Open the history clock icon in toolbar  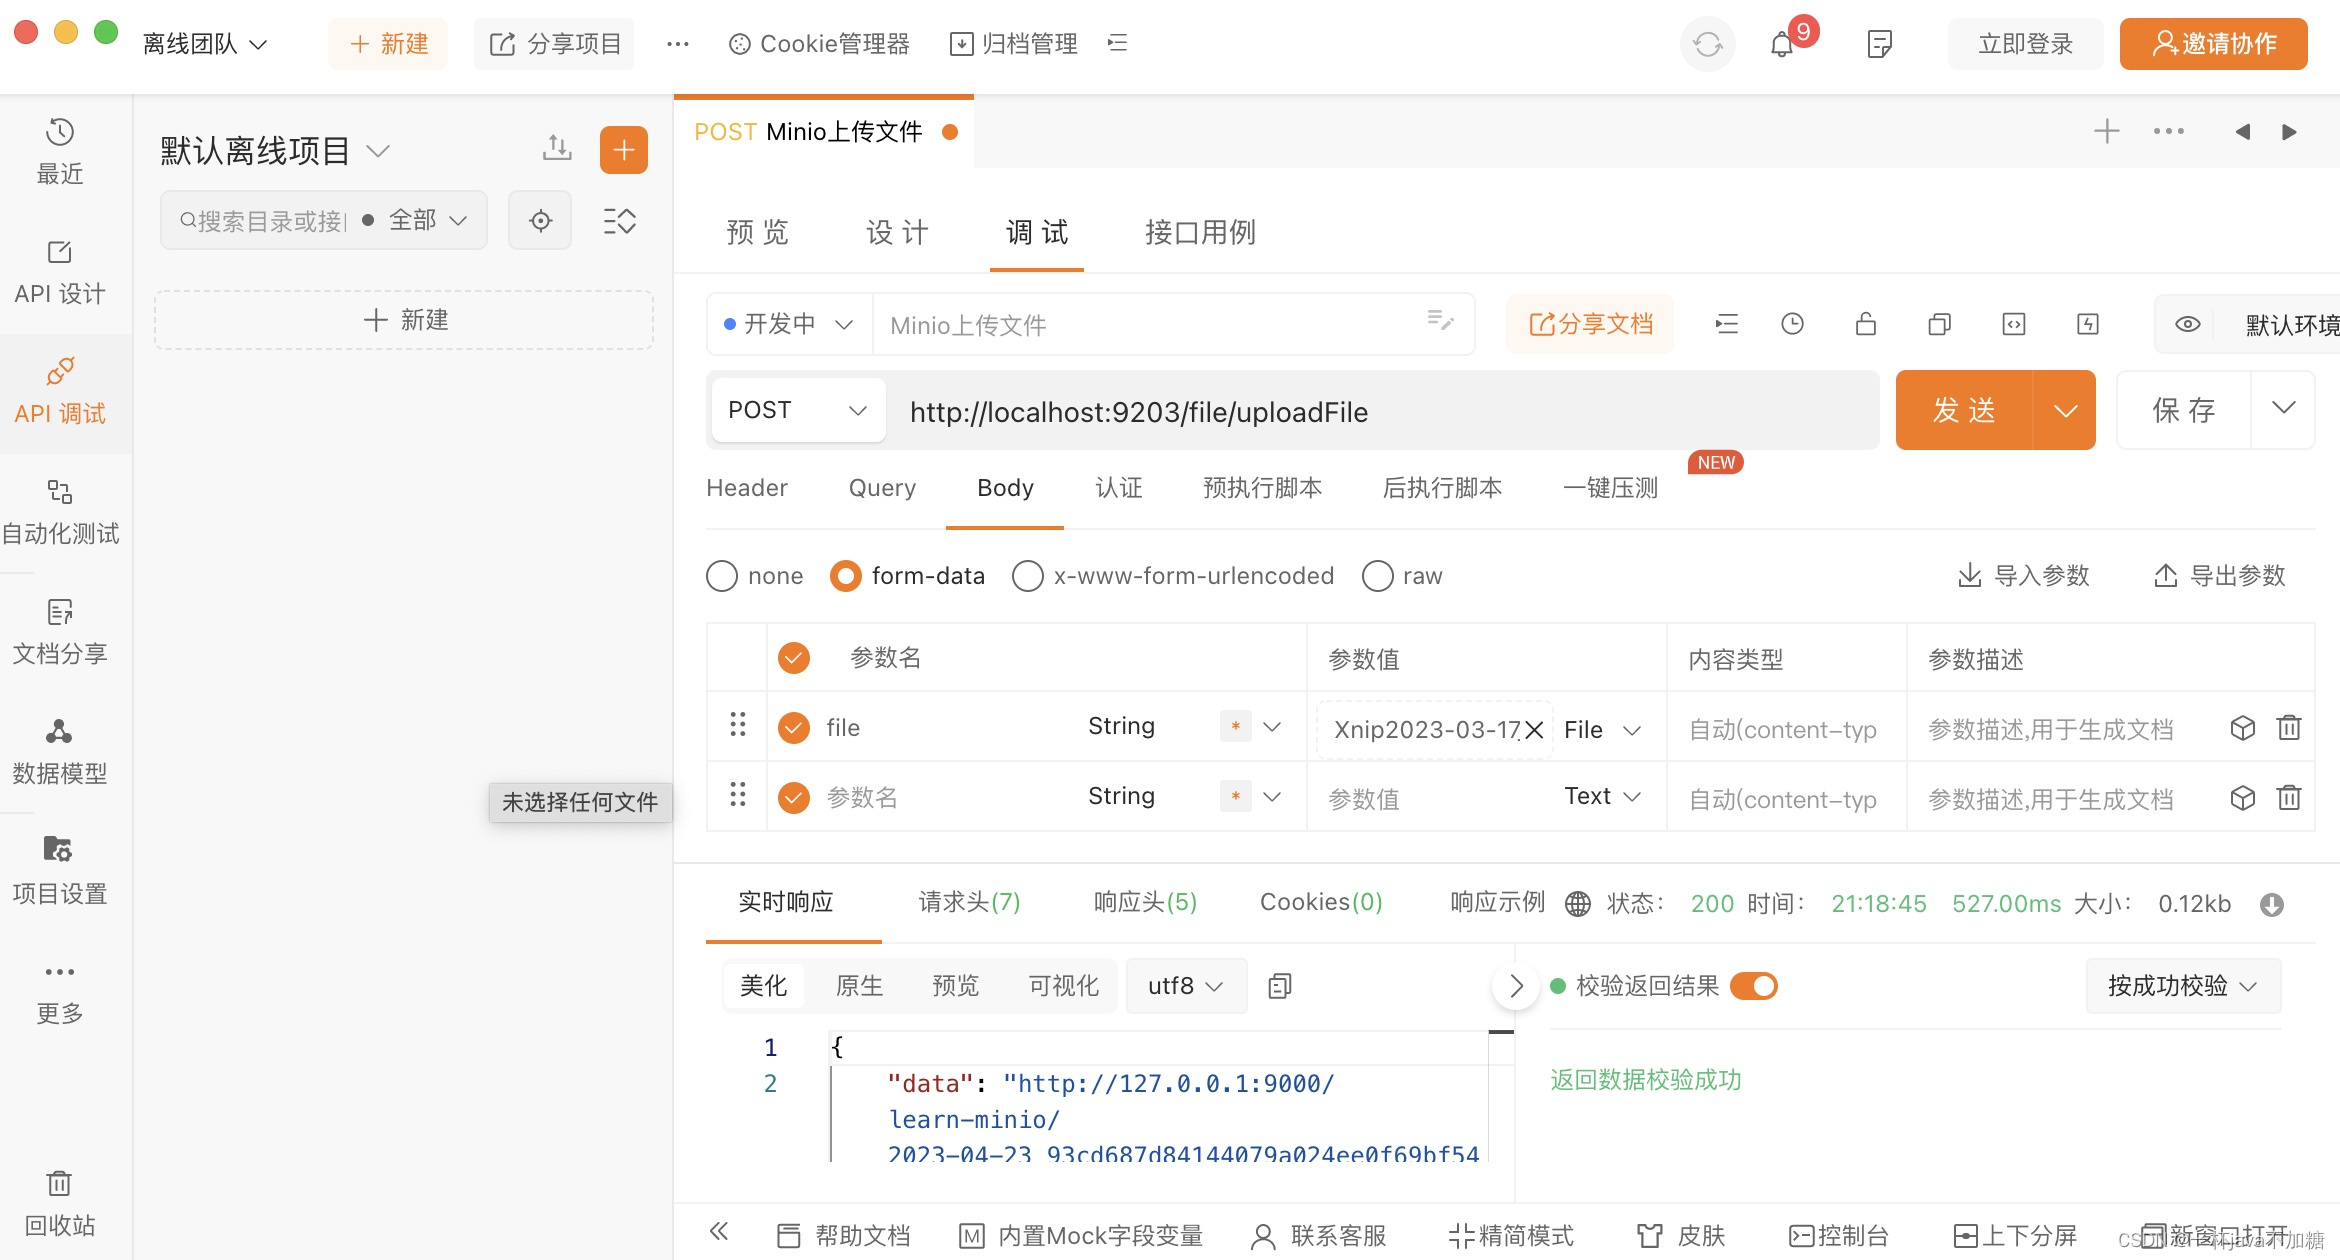pyautogui.click(x=1792, y=324)
